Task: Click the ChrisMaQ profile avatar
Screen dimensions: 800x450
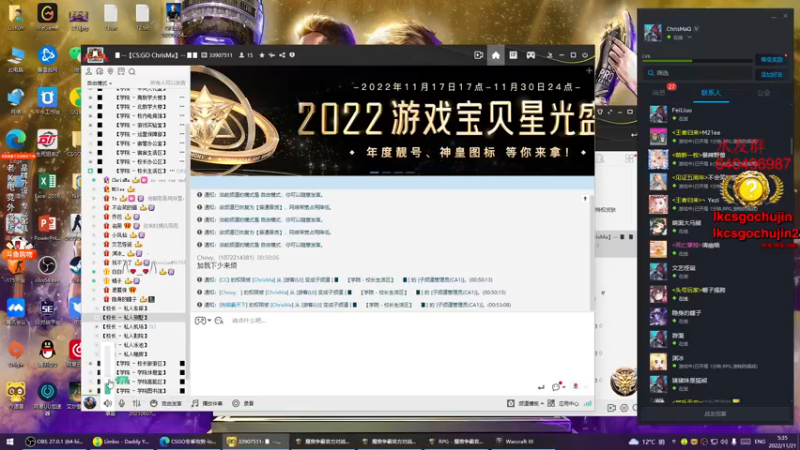Action: (653, 32)
